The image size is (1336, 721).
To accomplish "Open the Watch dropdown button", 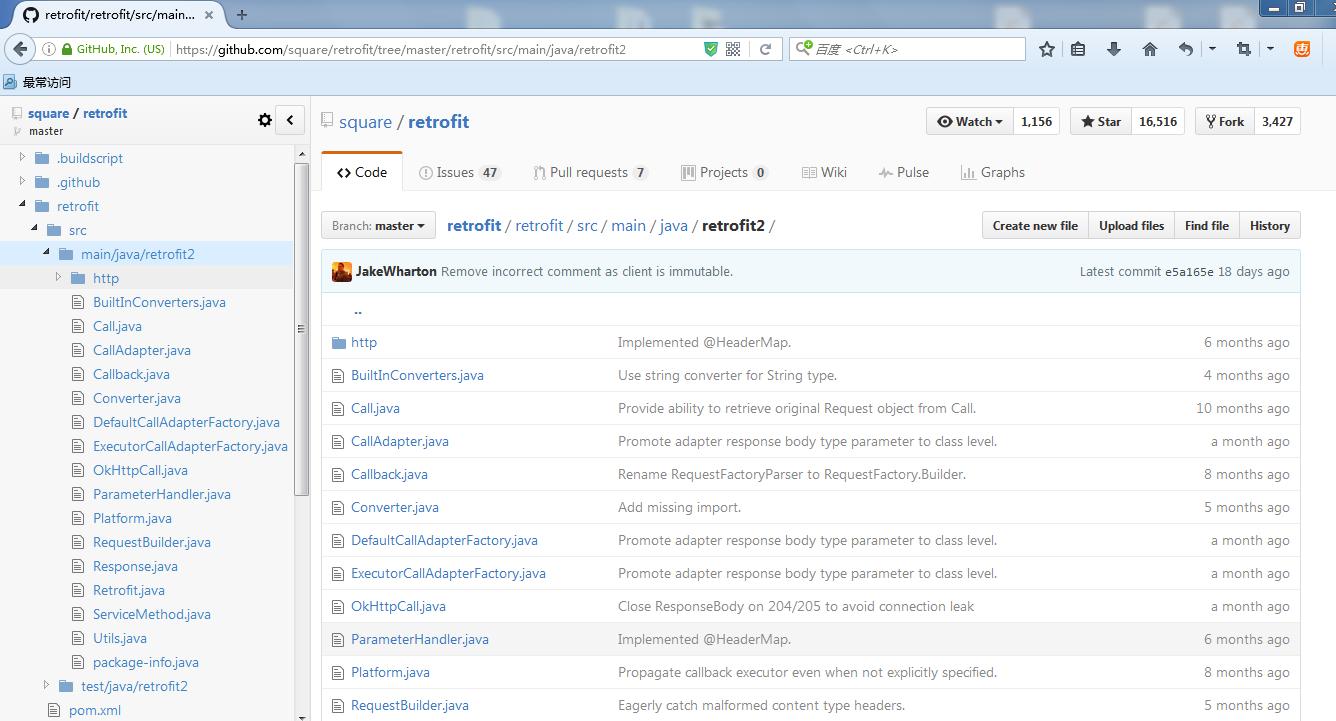I will pos(970,121).
